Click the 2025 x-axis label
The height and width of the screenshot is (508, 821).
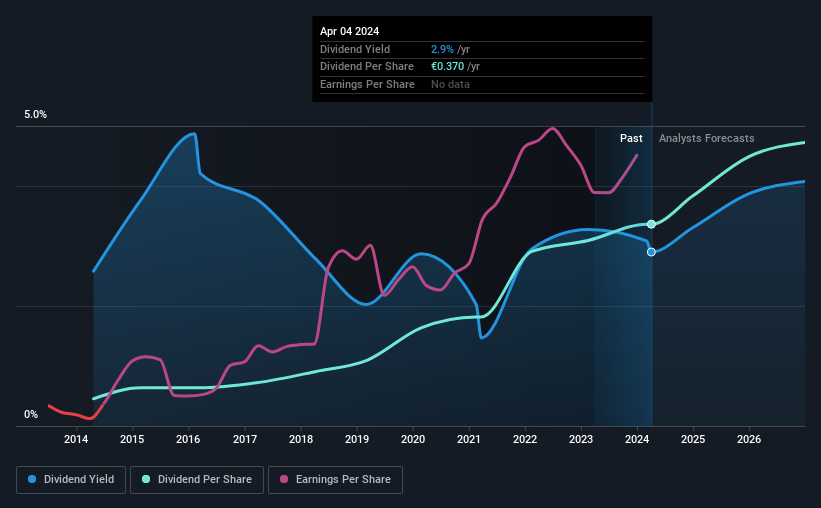[693, 439]
